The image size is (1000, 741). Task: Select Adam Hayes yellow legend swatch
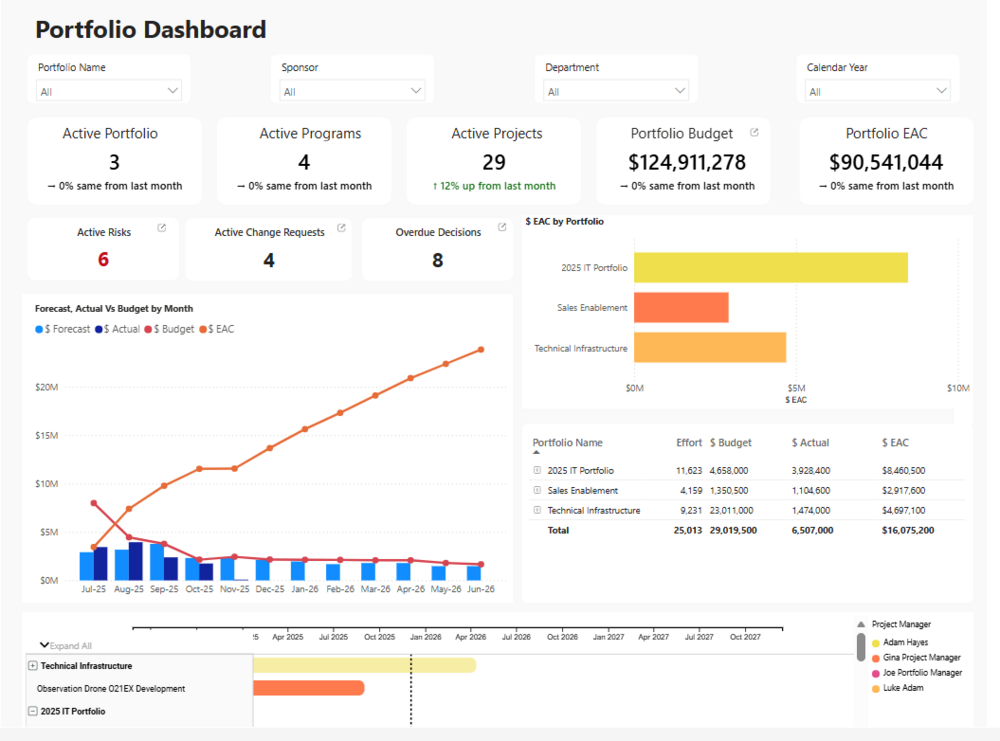876,643
